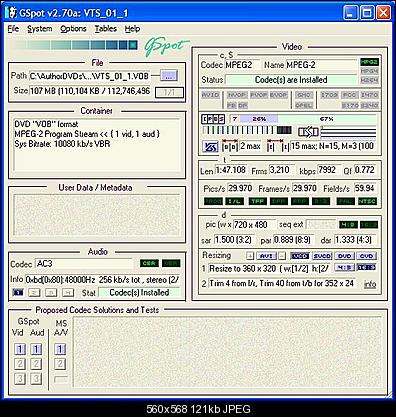Screen dimensions: 396x417
Task: Click the browse file button beside Path
Action: [169, 76]
